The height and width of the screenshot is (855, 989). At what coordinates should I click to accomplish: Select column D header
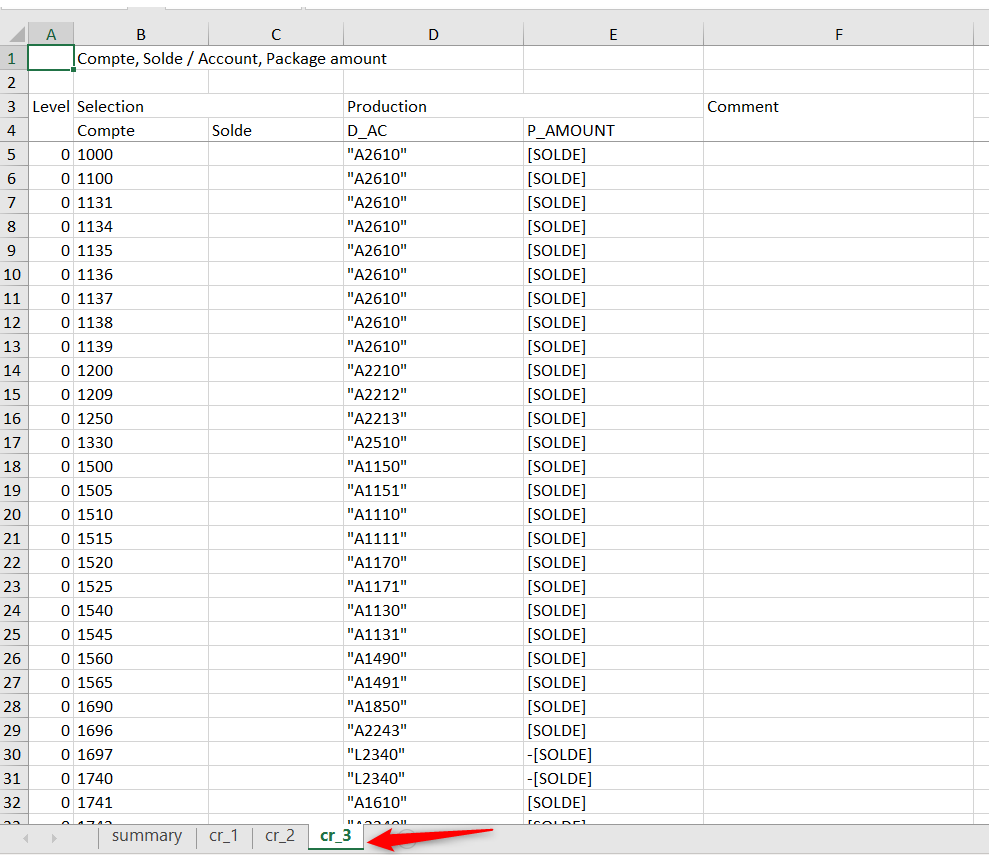[433, 34]
